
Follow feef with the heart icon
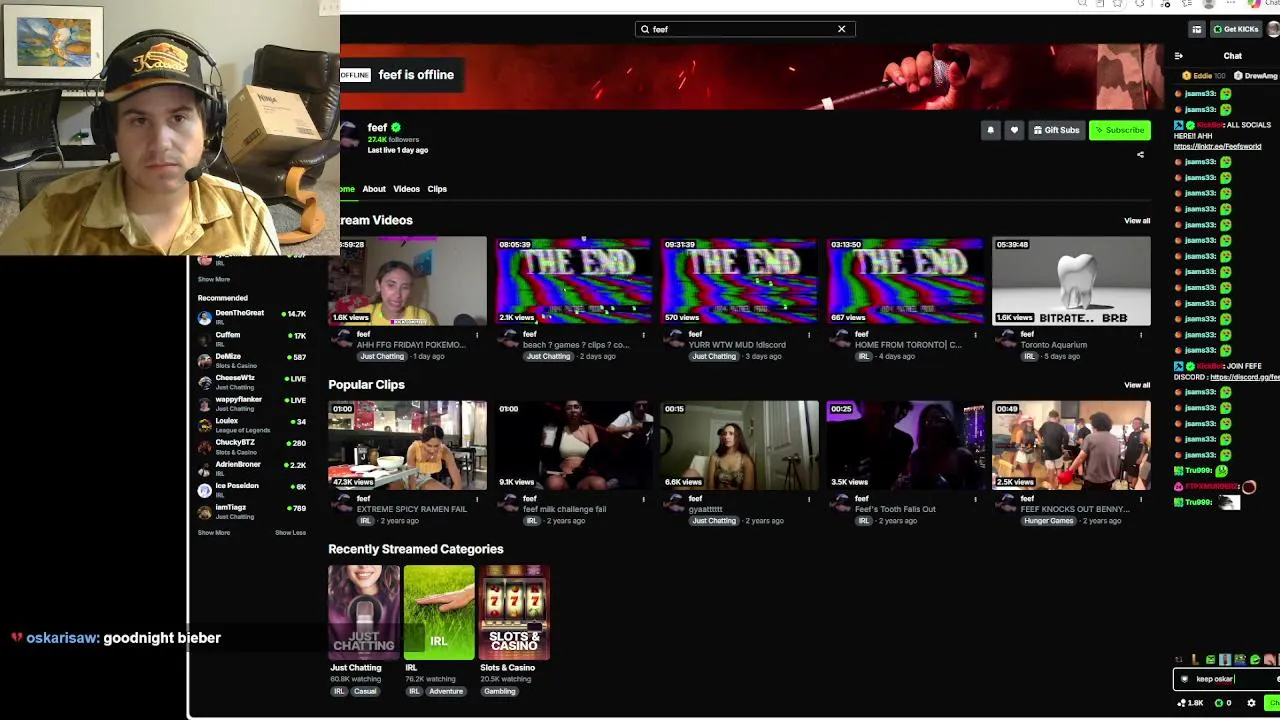click(x=1014, y=130)
